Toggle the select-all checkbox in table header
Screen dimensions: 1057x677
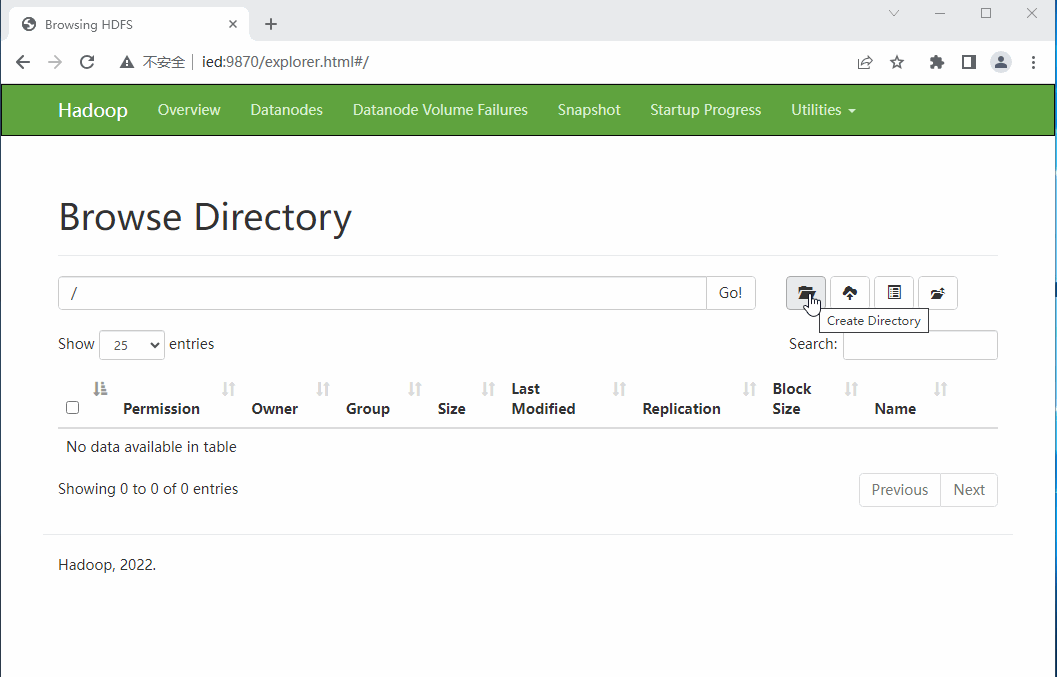72,407
